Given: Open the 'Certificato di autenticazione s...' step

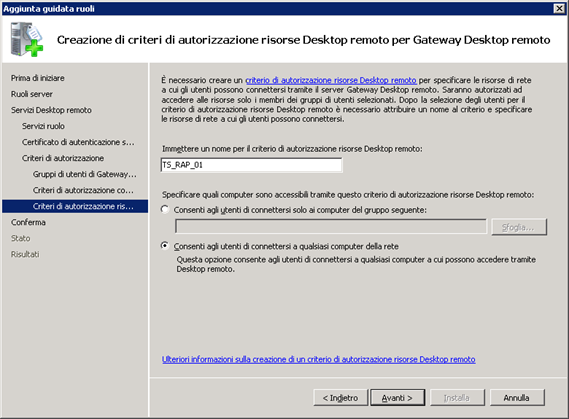Looking at the screenshot, I should (x=78, y=142).
